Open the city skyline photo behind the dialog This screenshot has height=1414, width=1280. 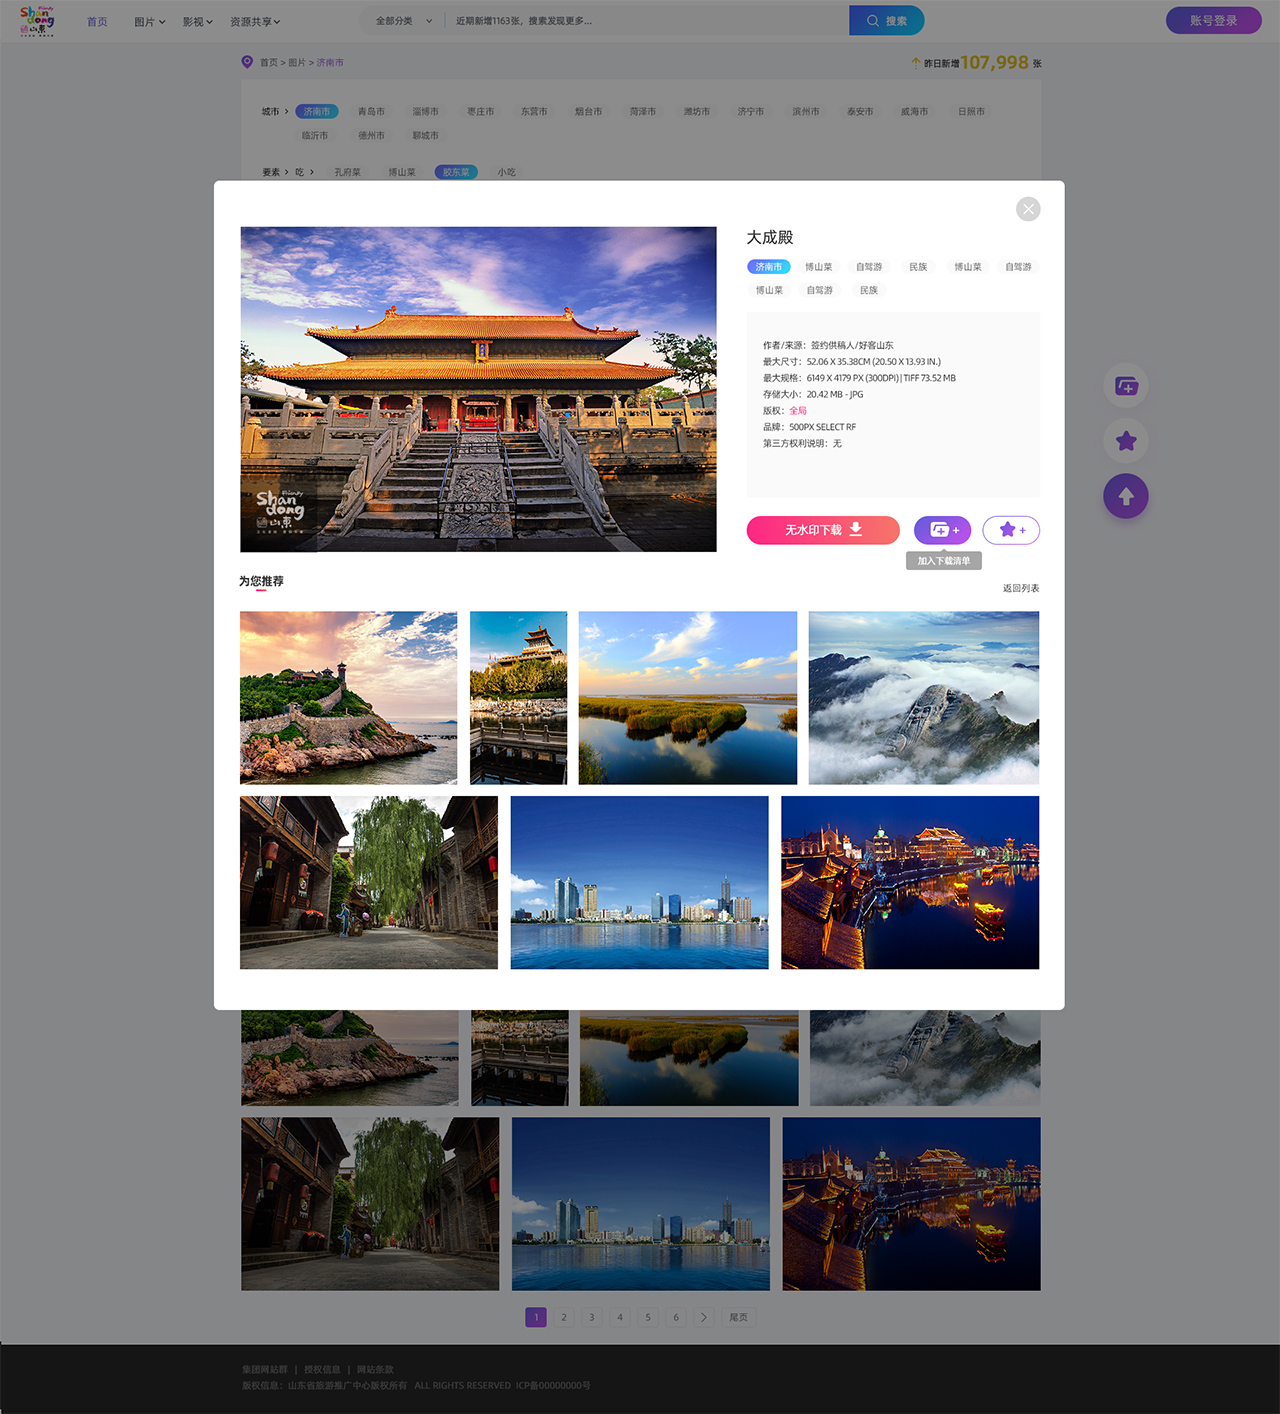tap(641, 1204)
